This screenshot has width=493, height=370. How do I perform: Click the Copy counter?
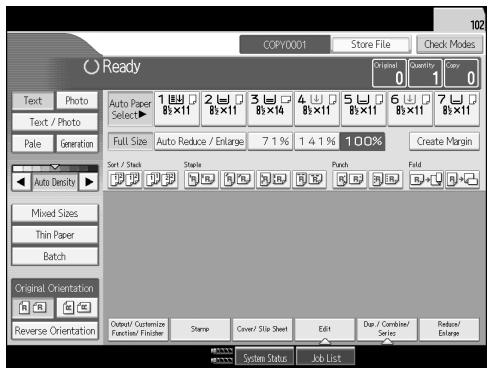click(461, 73)
